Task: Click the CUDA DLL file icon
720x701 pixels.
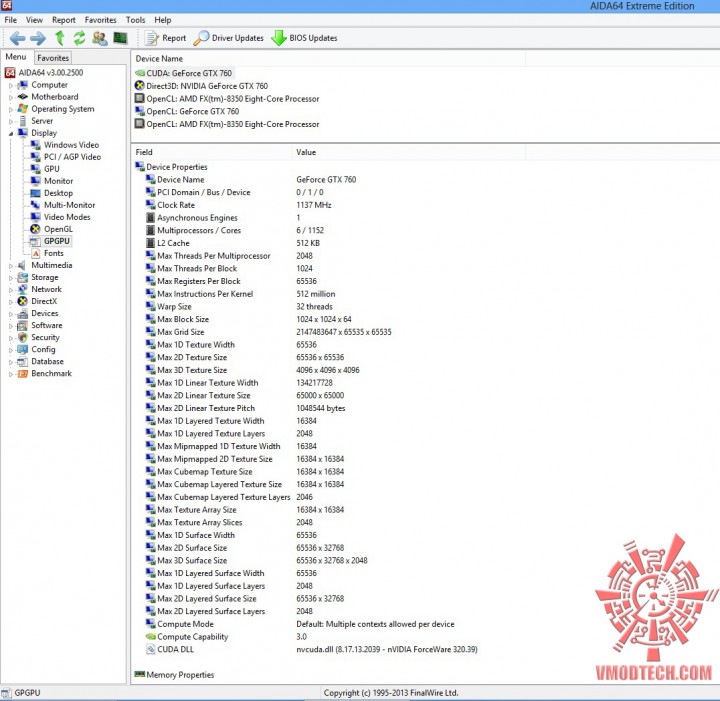Action: click(151, 649)
